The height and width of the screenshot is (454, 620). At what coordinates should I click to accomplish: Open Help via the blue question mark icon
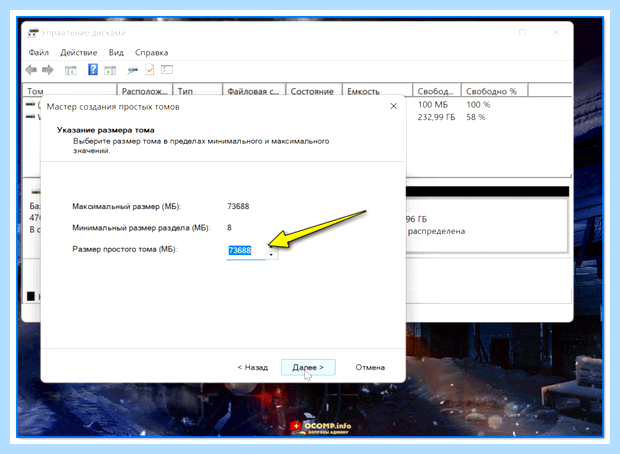coord(93,70)
